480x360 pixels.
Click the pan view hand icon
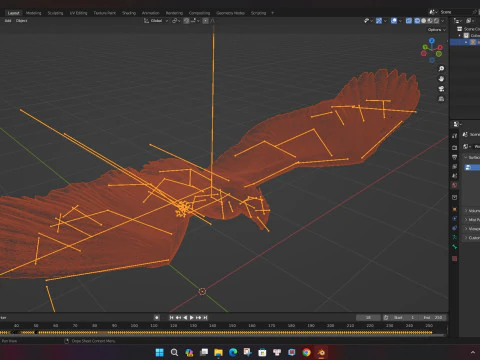(x=441, y=79)
